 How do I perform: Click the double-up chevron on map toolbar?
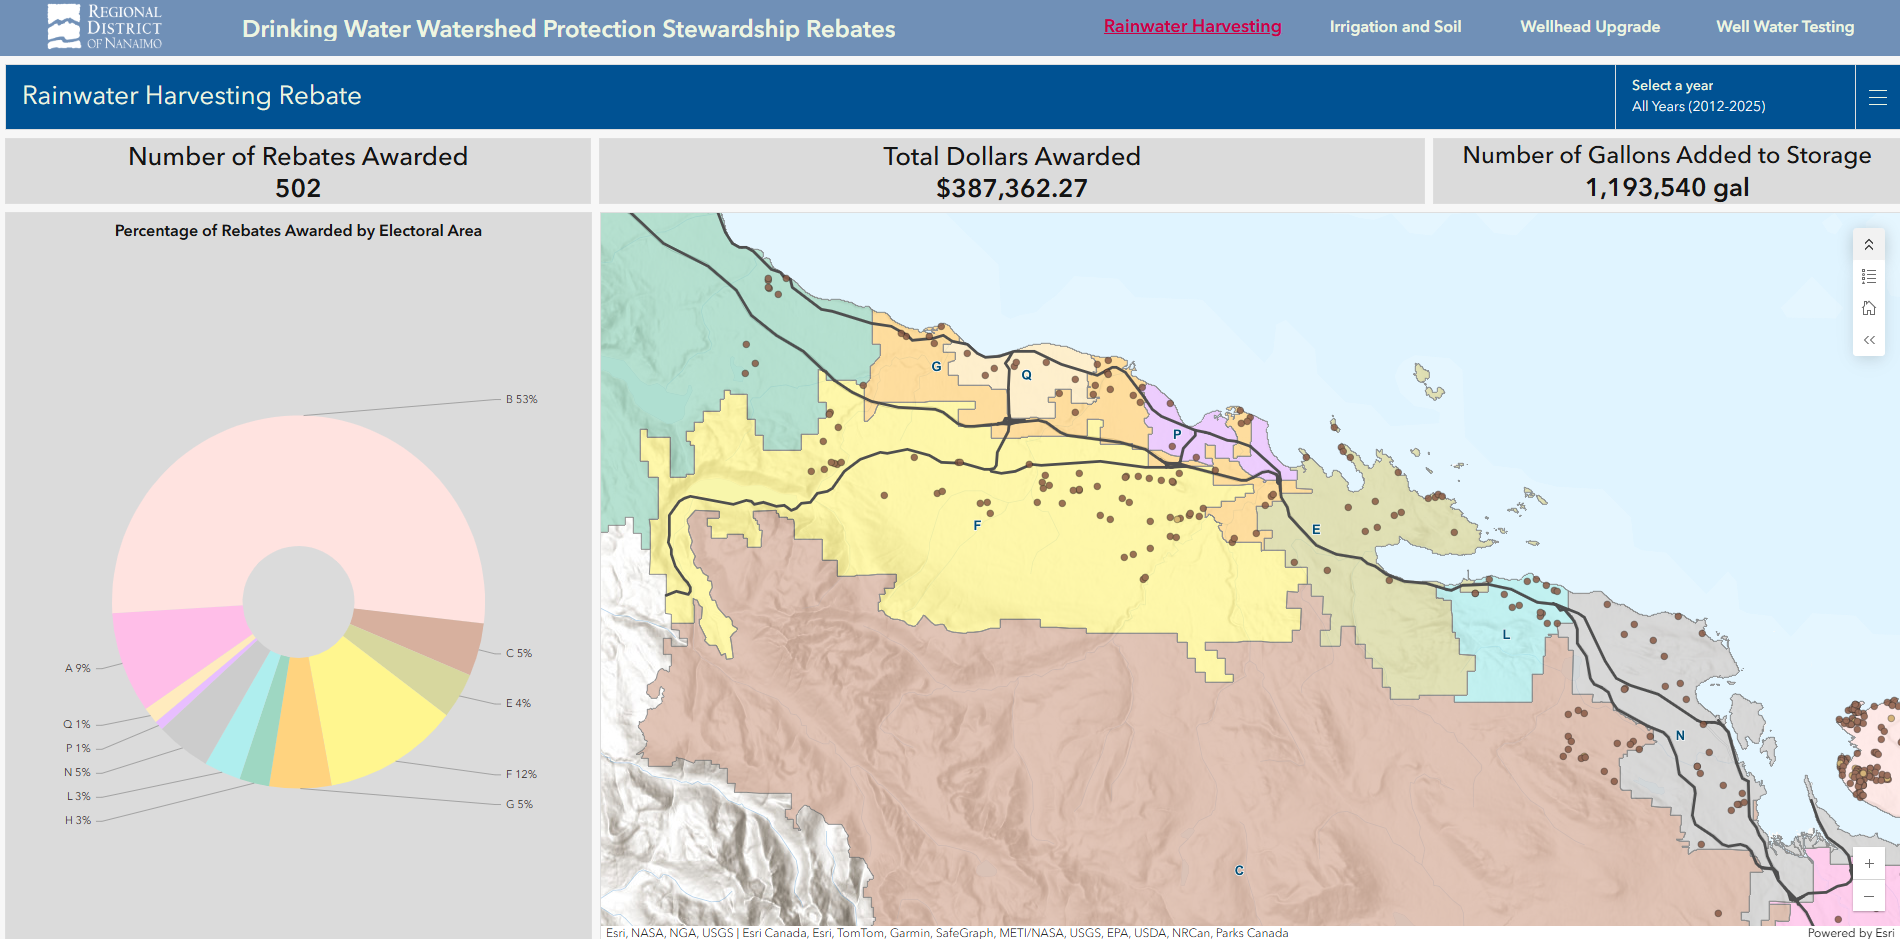(1869, 243)
